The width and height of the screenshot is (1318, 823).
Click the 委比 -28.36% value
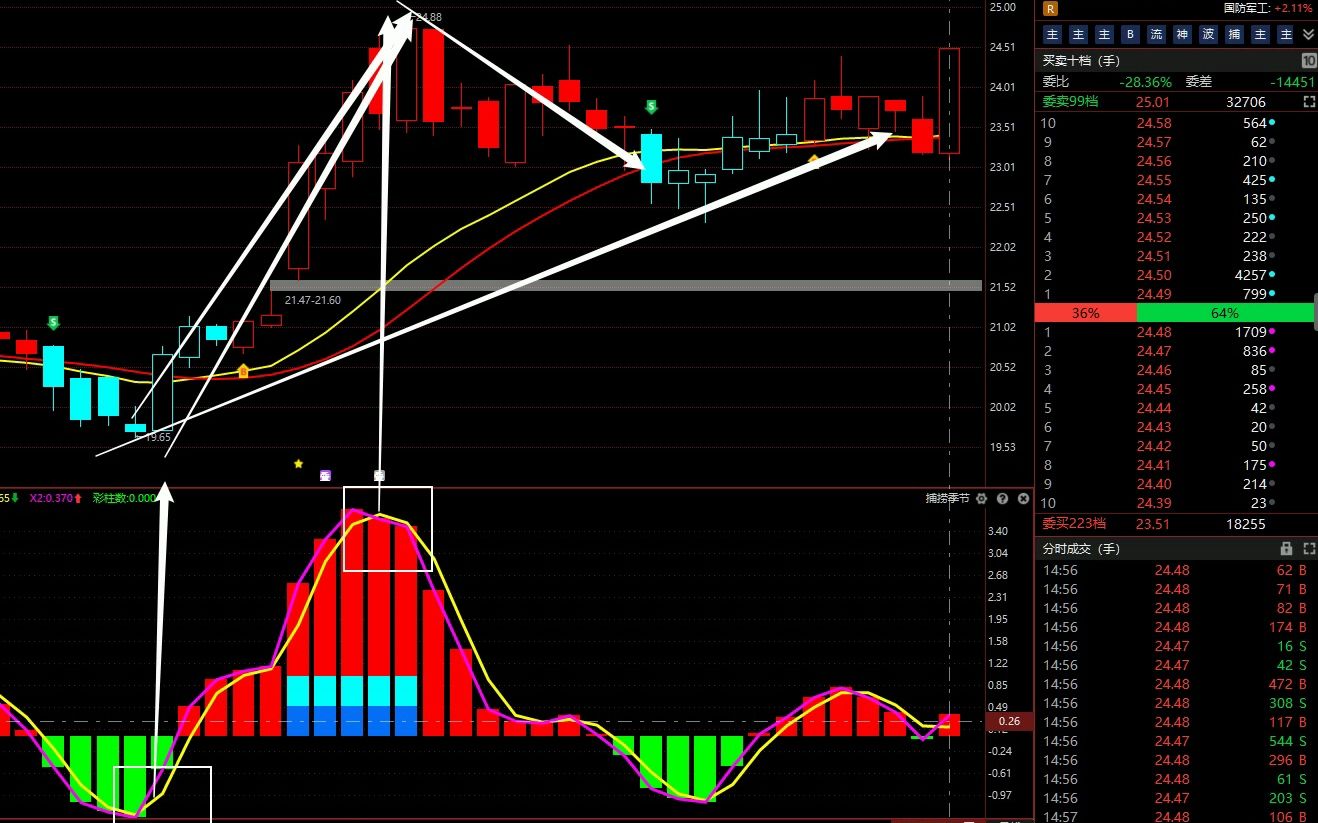click(1146, 82)
